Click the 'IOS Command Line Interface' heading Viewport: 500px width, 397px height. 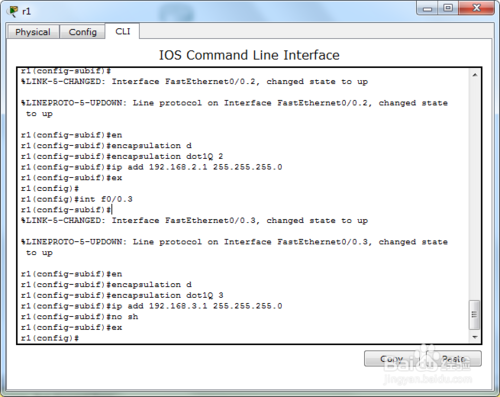[x=249, y=55]
